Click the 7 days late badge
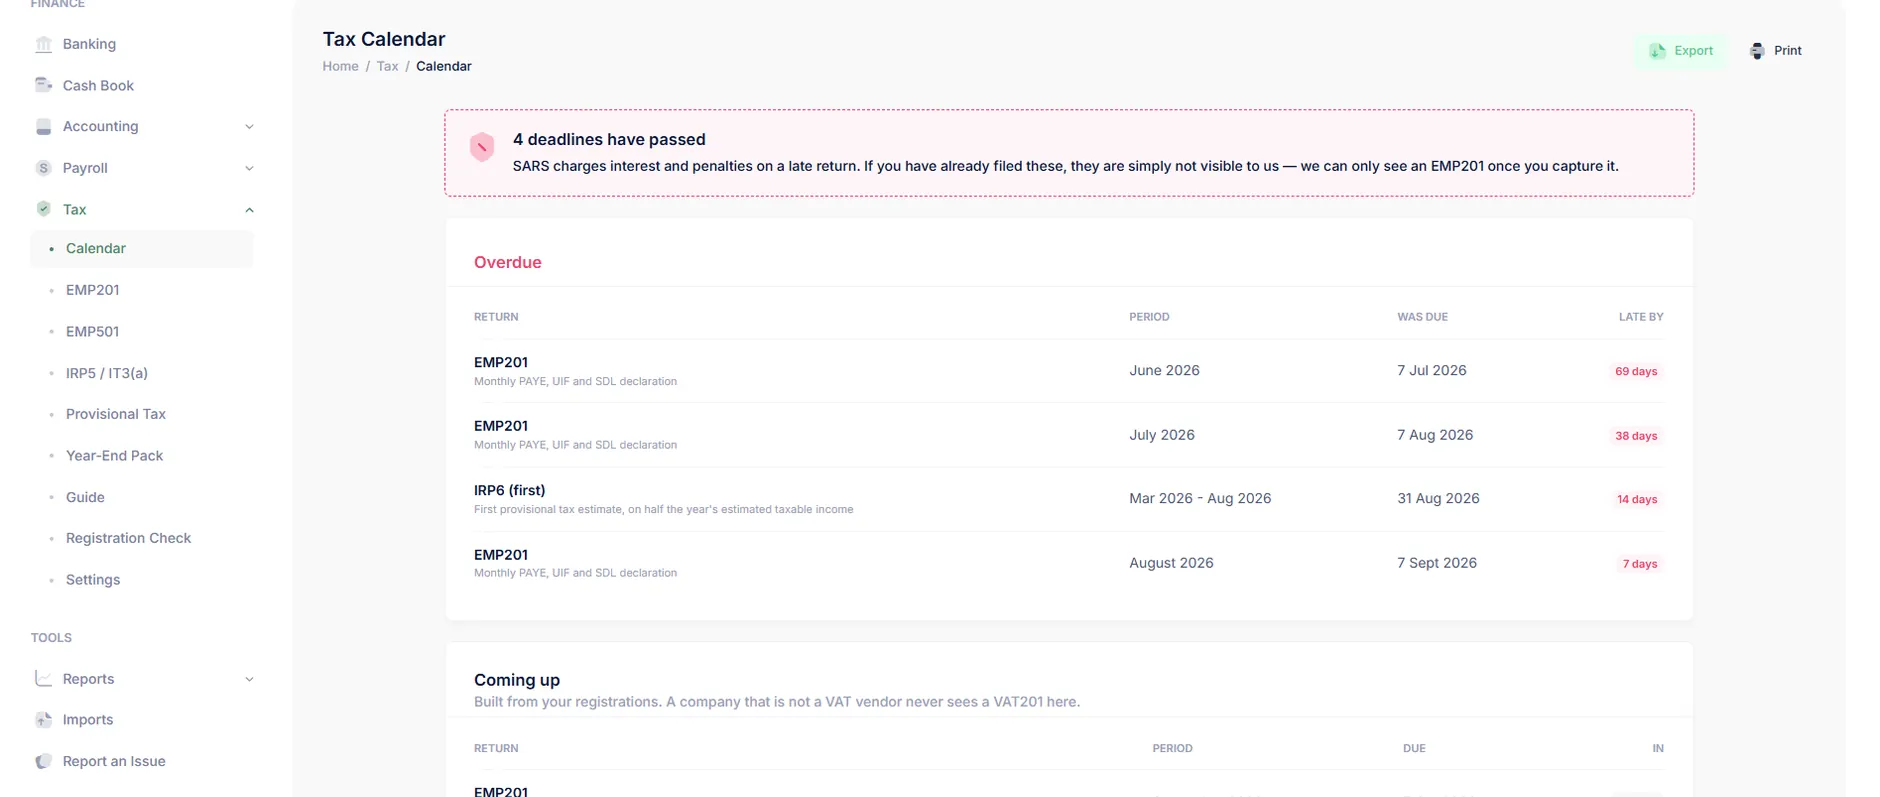Image resolution: width=1880 pixels, height=797 pixels. (x=1640, y=564)
